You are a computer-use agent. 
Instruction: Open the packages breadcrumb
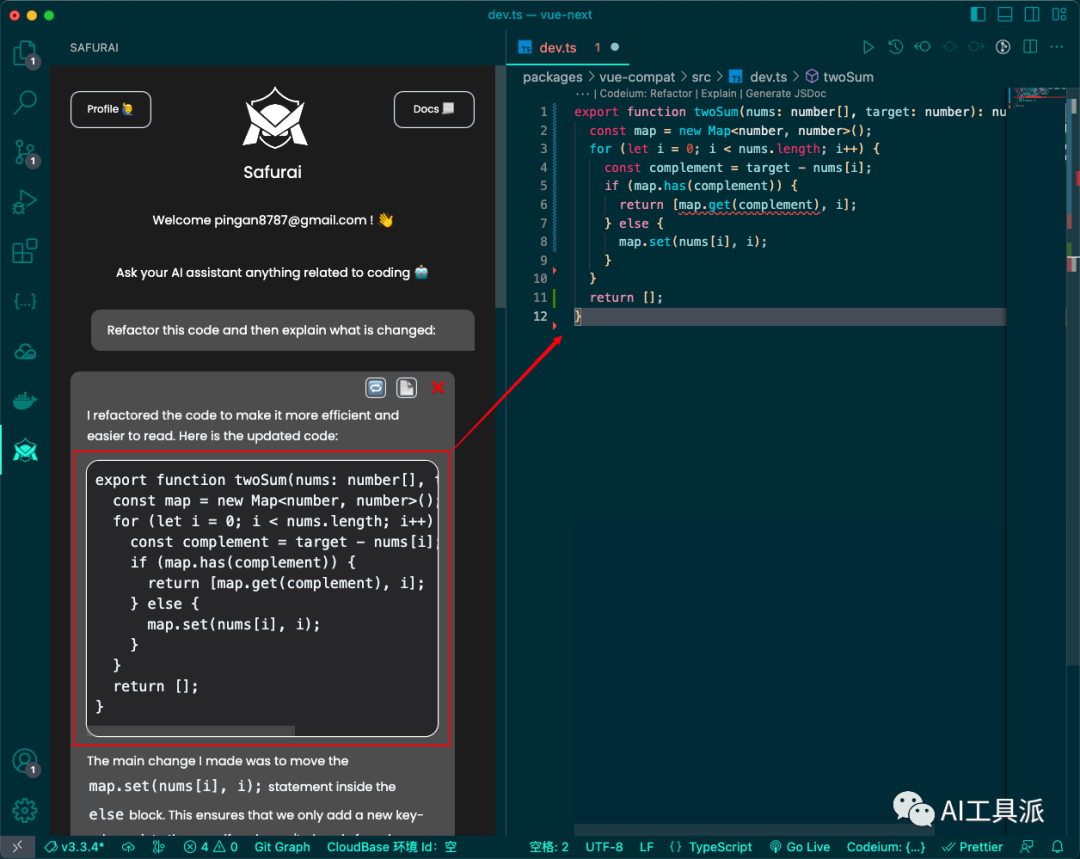pyautogui.click(x=552, y=77)
